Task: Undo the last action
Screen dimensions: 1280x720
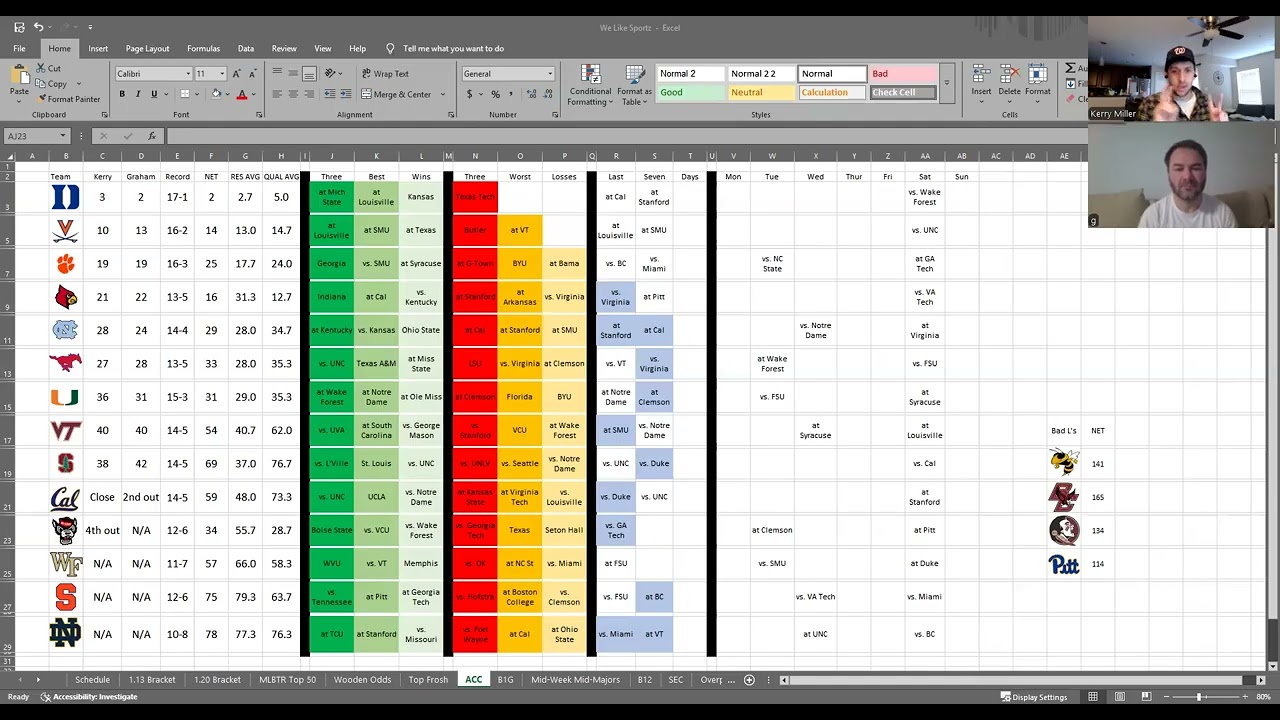Action: coord(38,27)
